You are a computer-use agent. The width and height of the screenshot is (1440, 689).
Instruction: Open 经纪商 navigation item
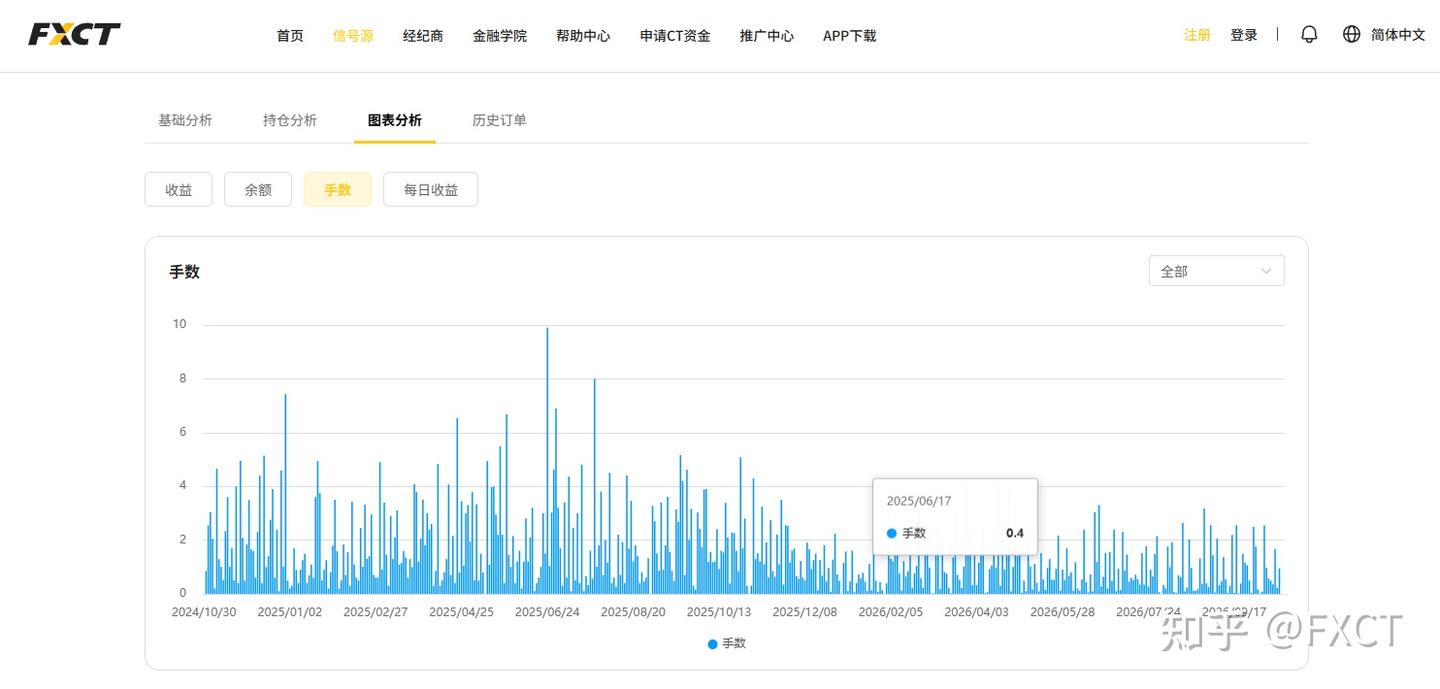423,36
